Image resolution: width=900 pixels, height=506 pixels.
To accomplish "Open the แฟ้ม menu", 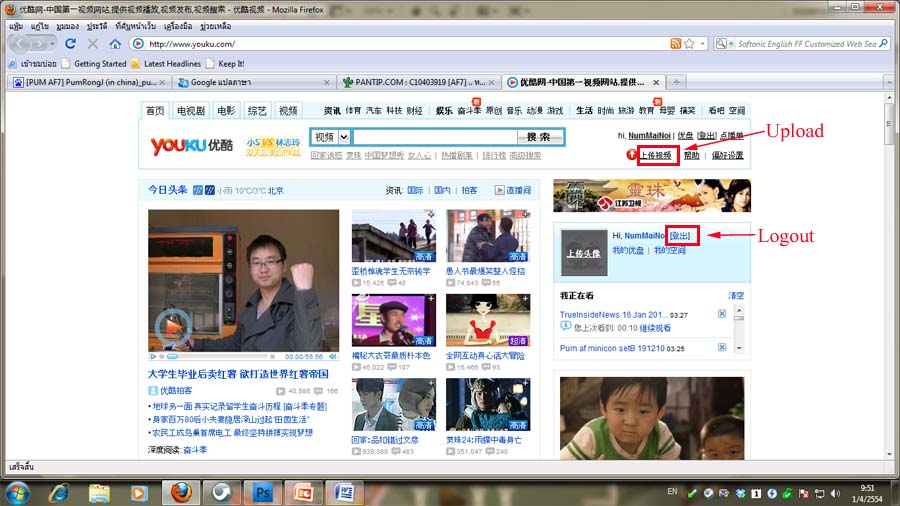I will (16, 26).
